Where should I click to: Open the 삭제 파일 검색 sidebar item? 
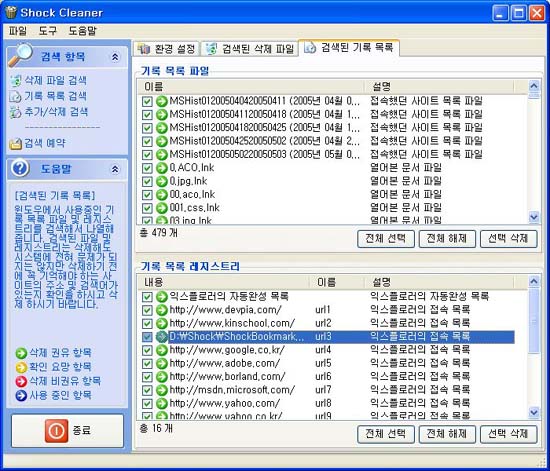coord(48,80)
